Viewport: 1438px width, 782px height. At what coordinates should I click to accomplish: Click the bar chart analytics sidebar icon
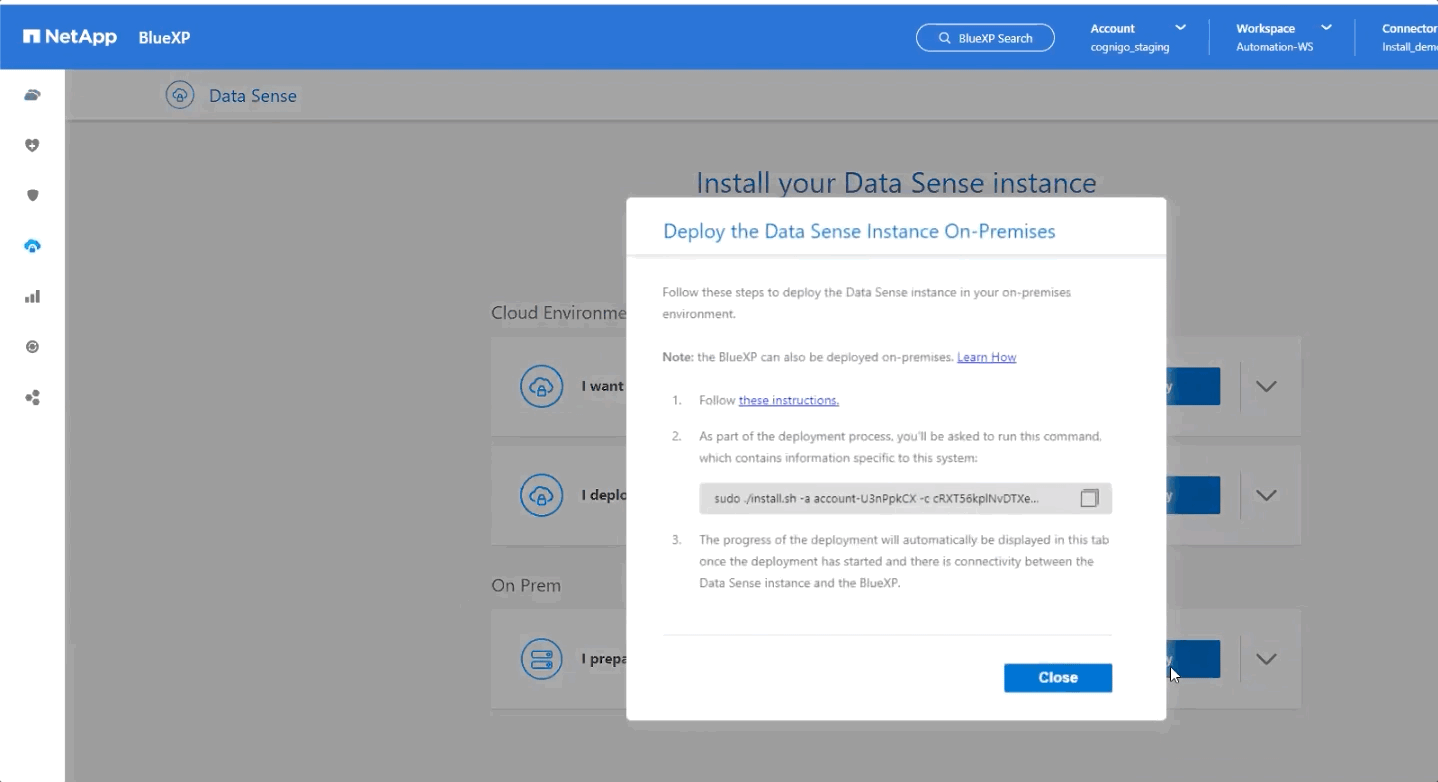(32, 296)
